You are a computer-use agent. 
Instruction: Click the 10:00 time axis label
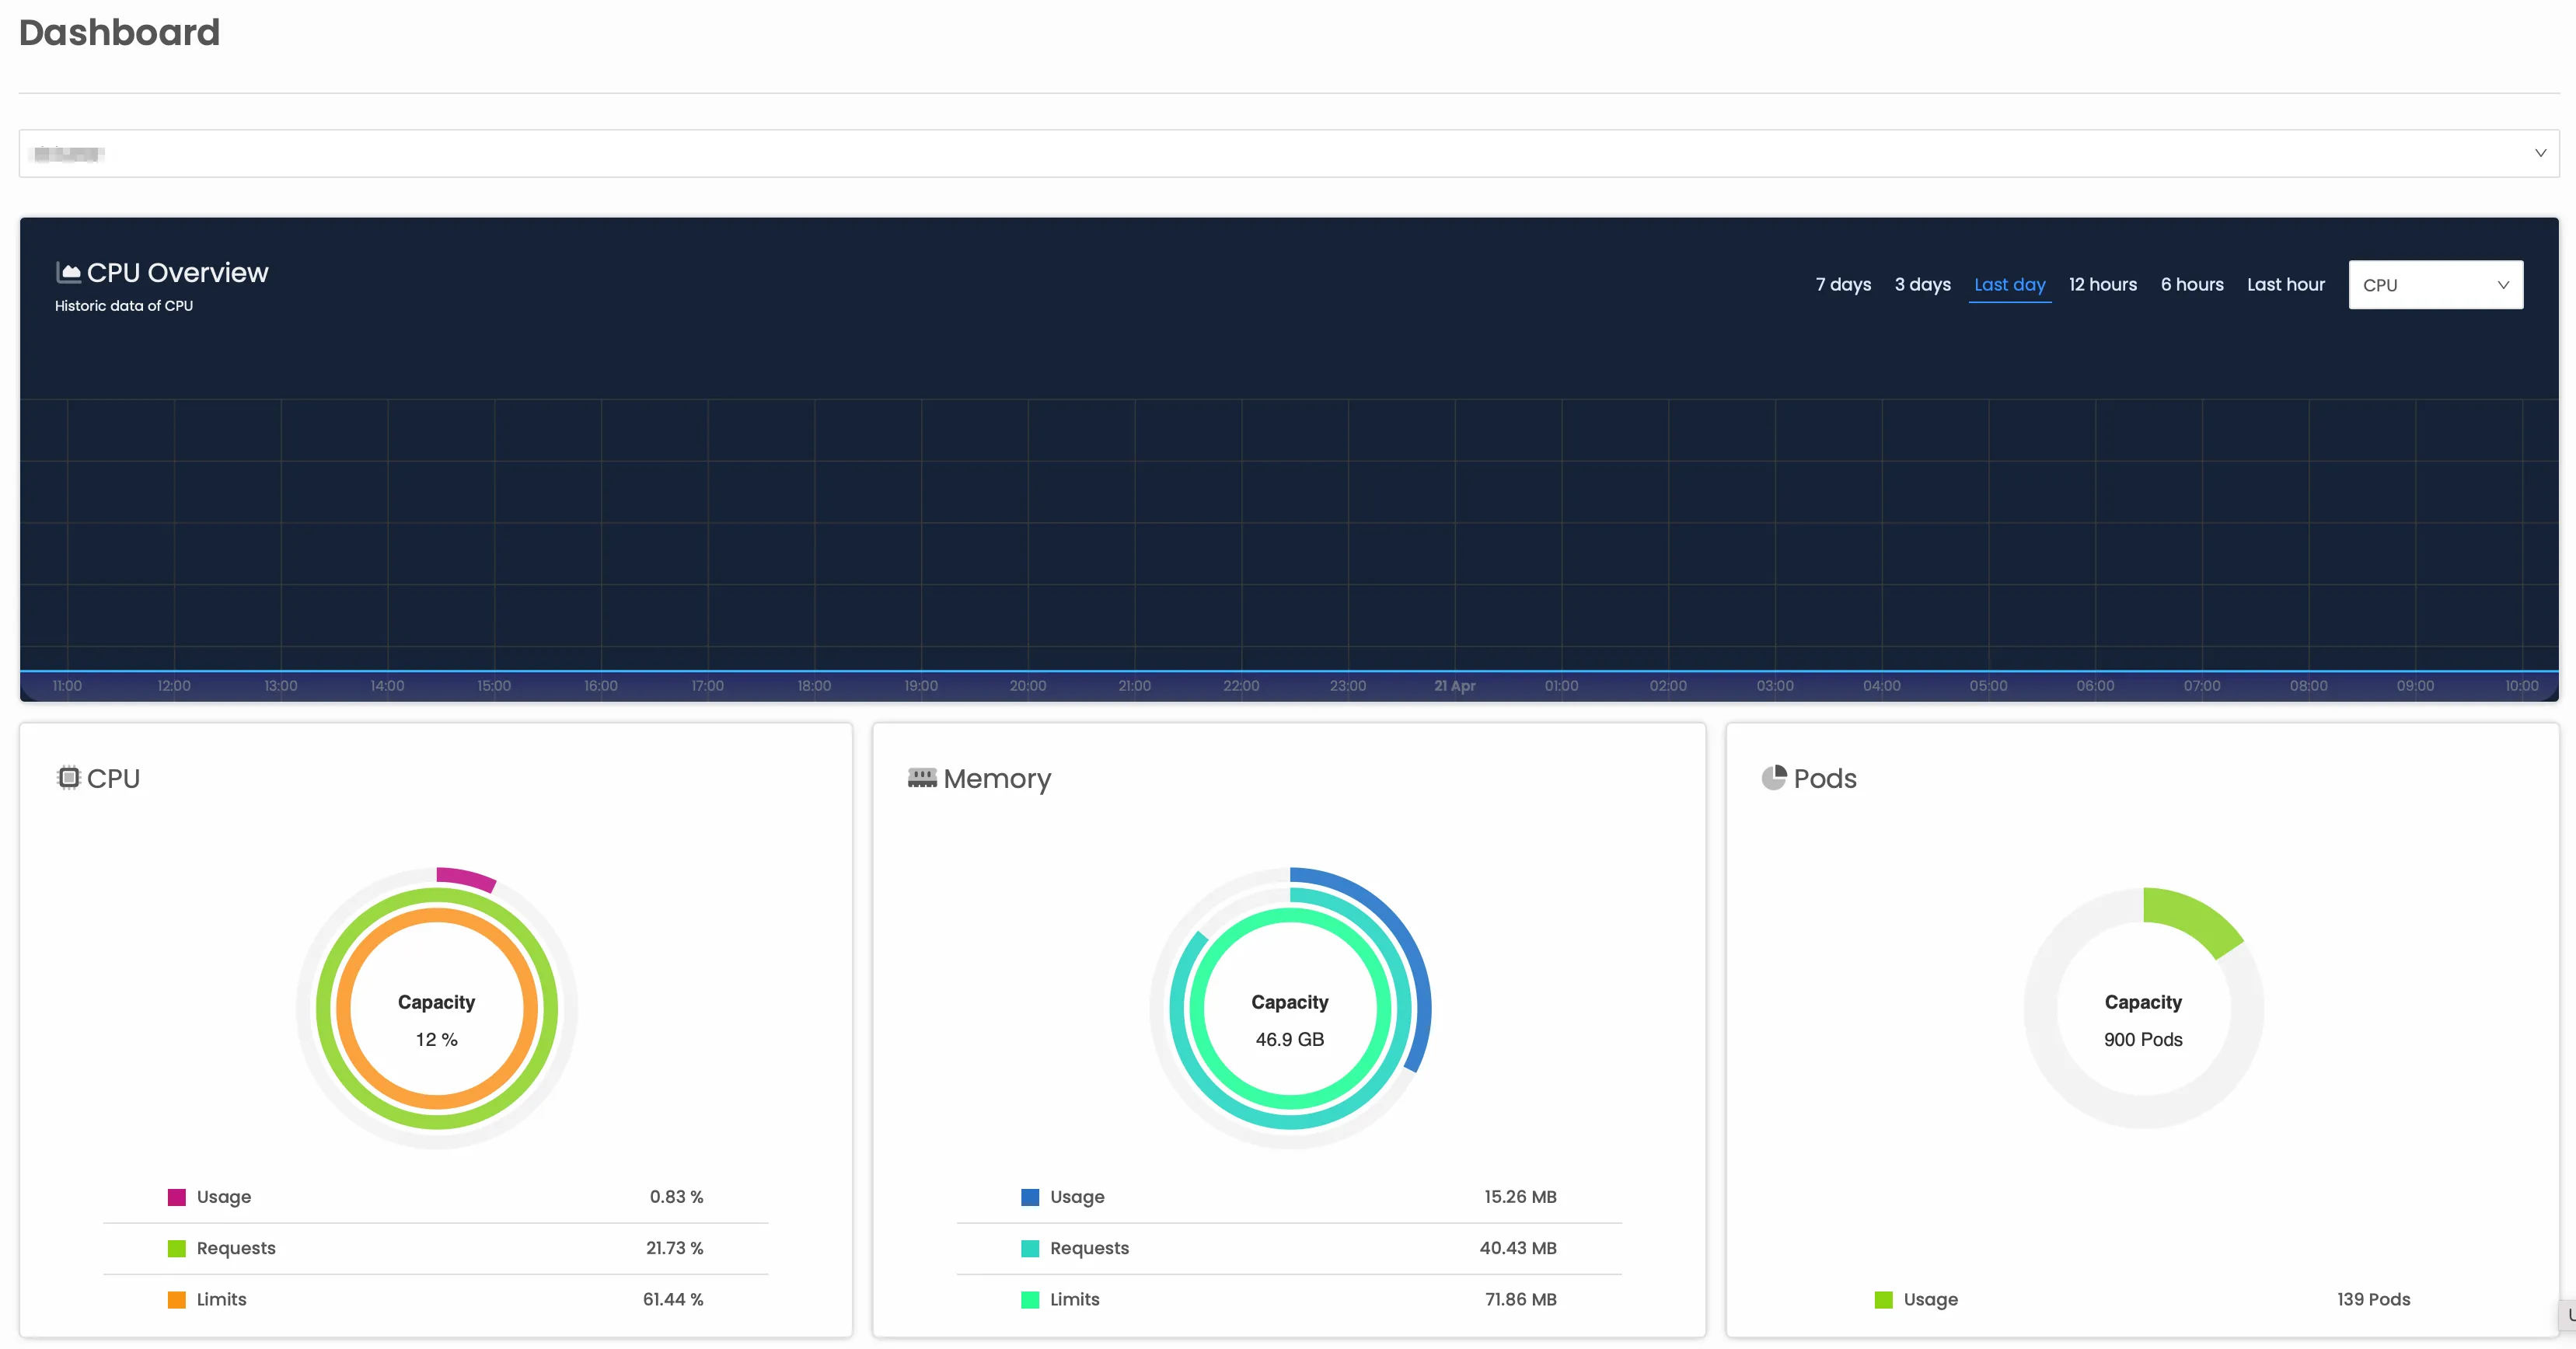click(2521, 686)
